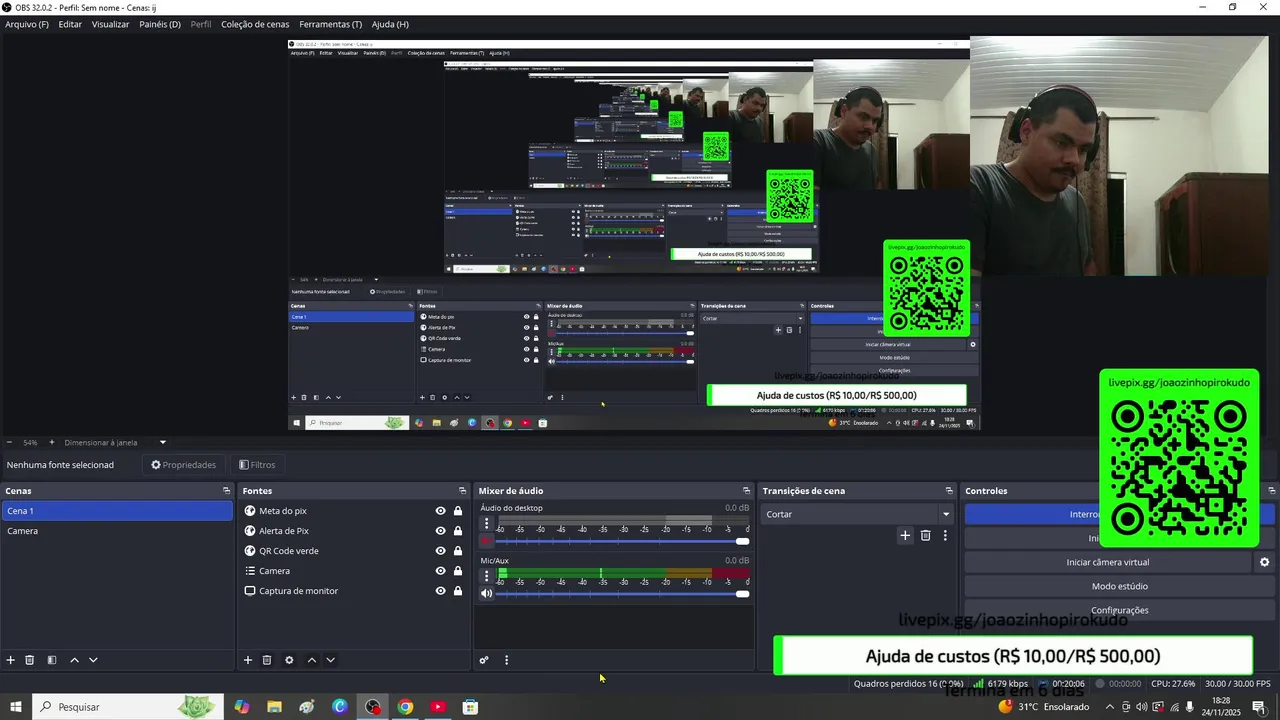
Task: Move source down in Fontes toolbar
Action: [x=330, y=660]
